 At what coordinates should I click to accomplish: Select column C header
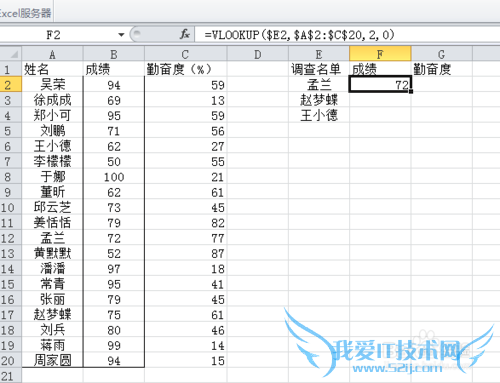[186, 54]
